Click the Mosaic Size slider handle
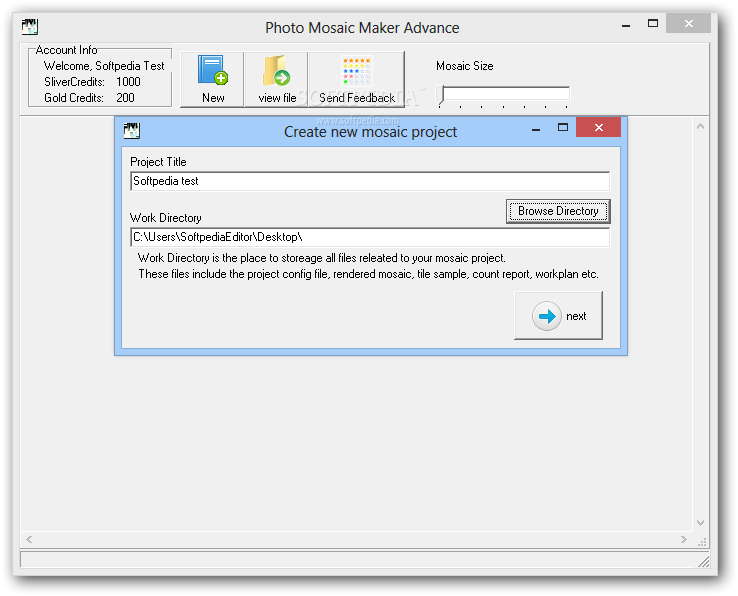The height and width of the screenshot is (596, 738). 441,95
